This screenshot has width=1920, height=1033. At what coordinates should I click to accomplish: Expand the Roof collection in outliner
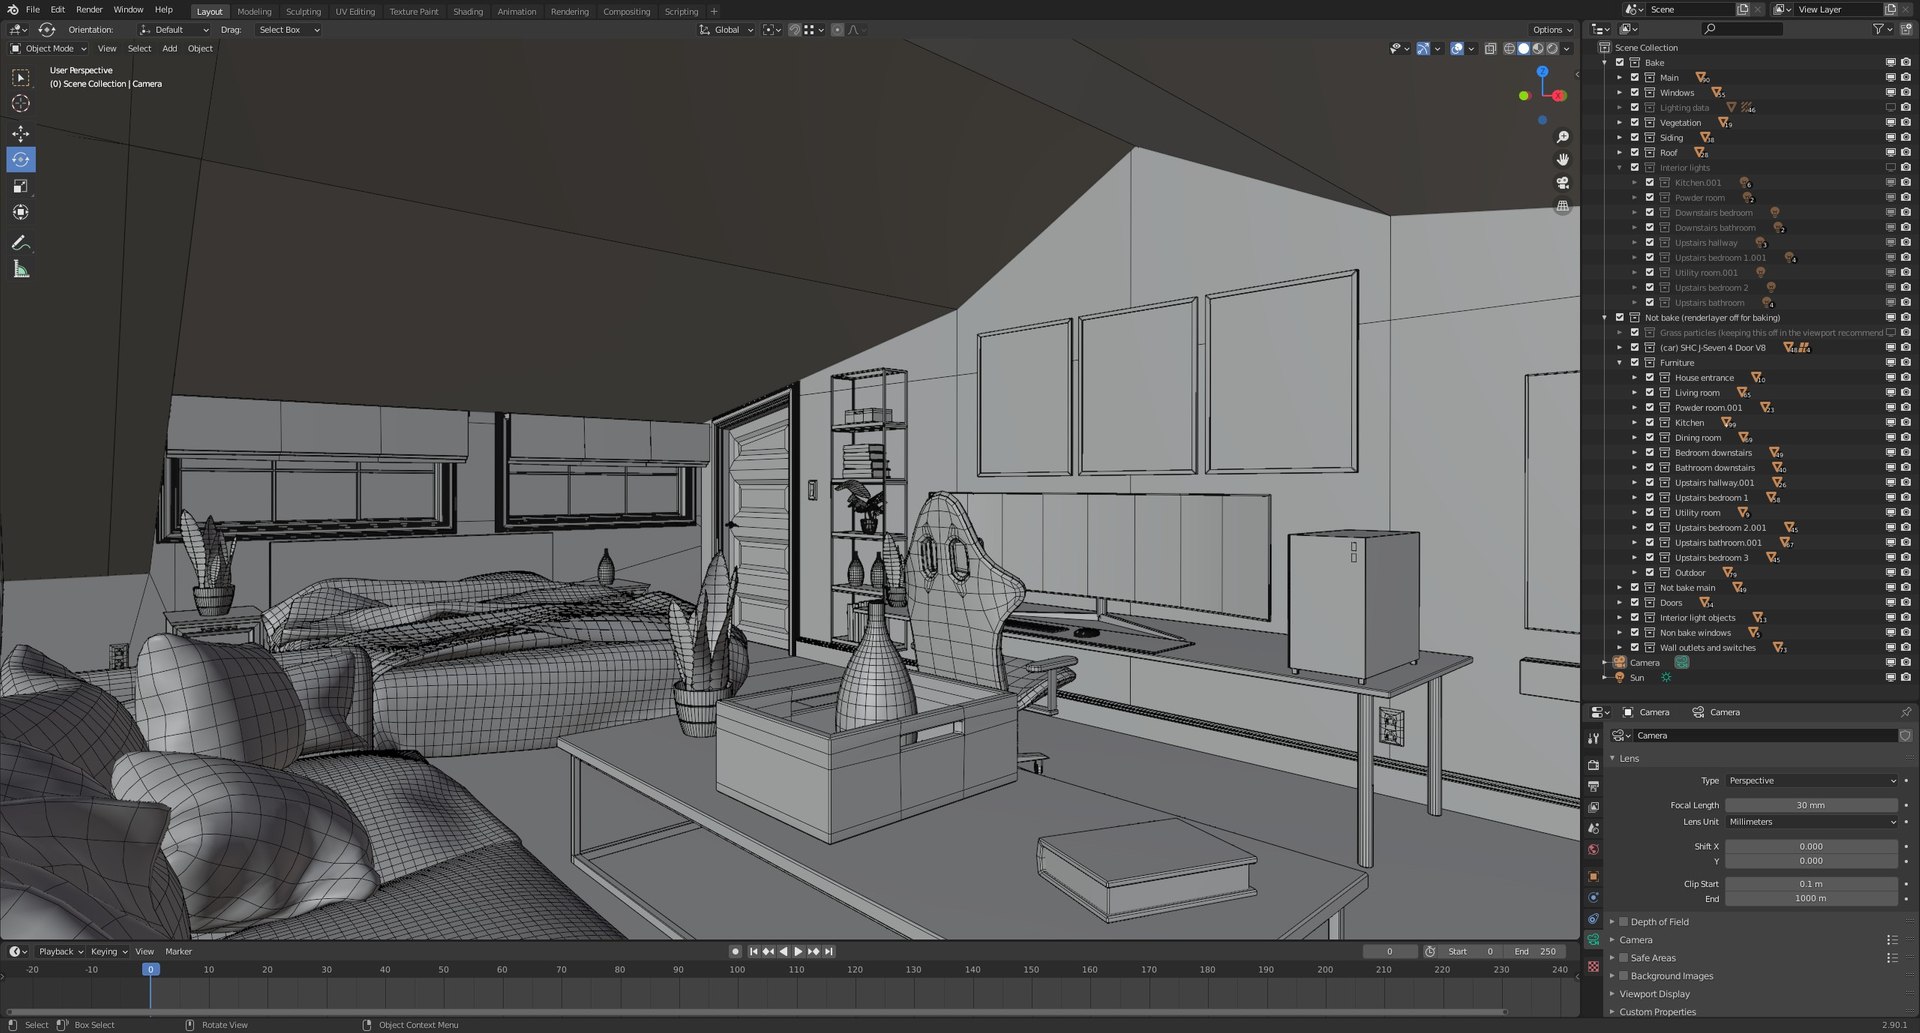click(x=1620, y=153)
